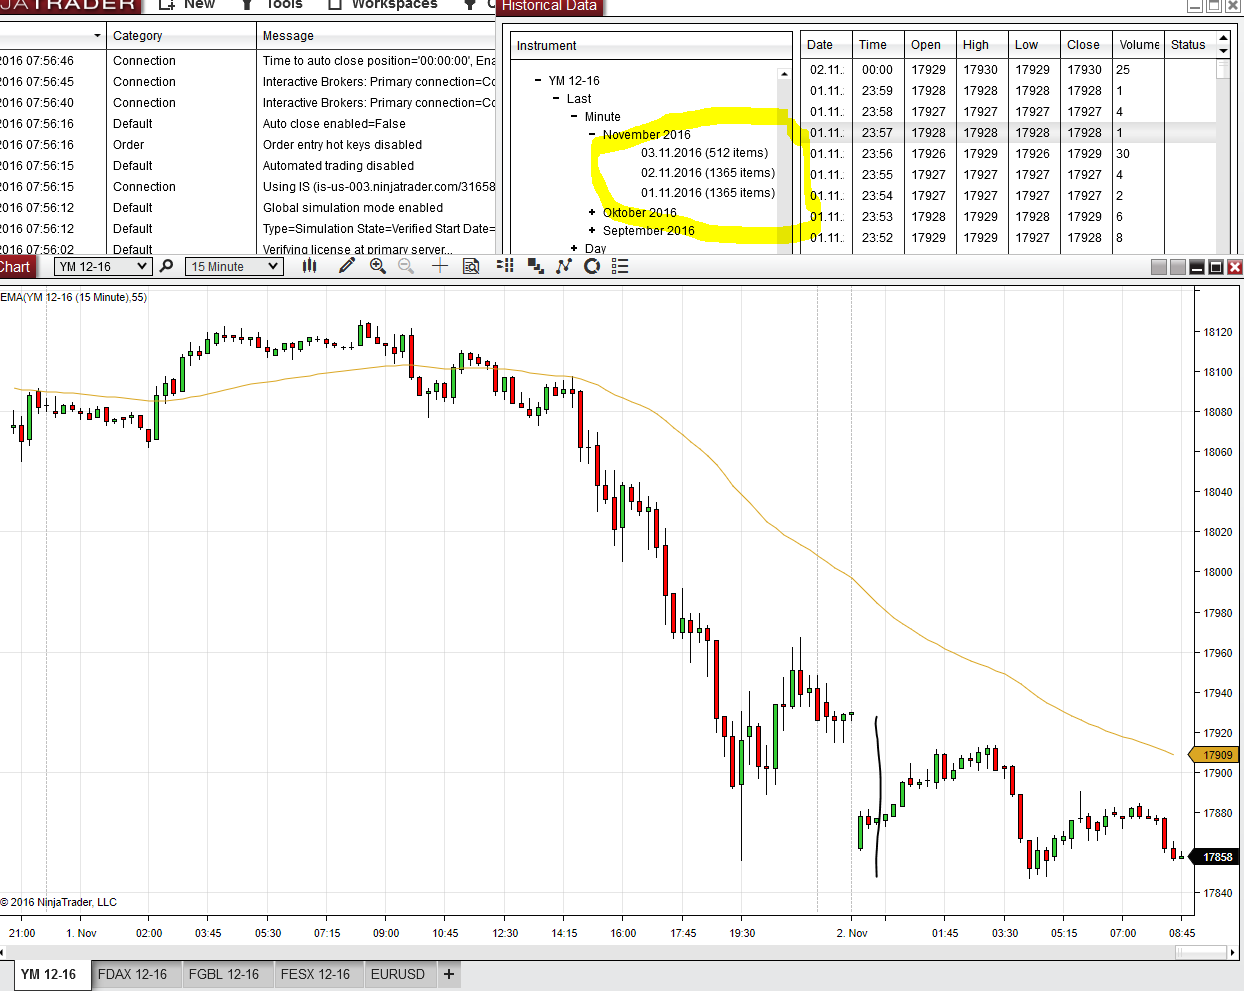Click the data table scroll stepper up arrow
The image size is (1244, 991).
click(1223, 39)
